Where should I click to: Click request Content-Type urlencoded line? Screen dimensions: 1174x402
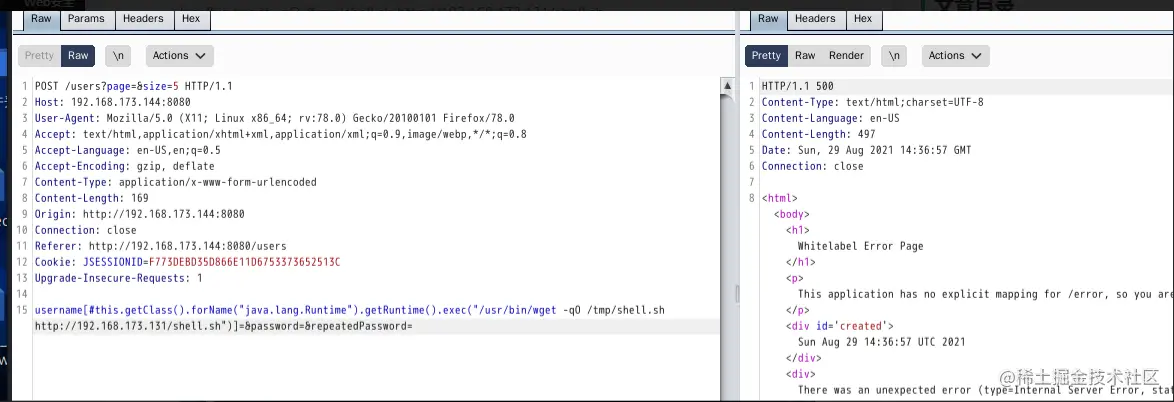click(175, 182)
